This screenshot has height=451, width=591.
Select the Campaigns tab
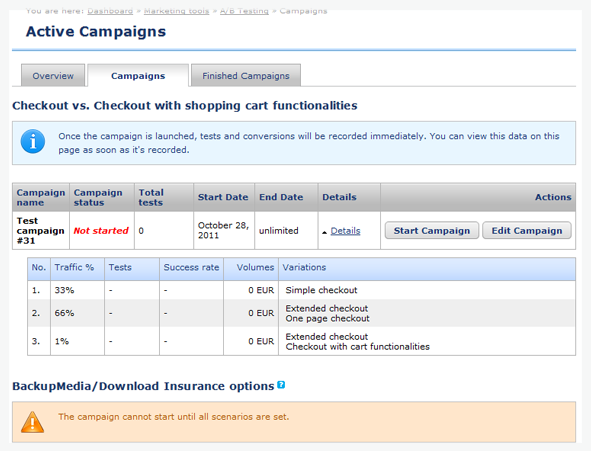[x=138, y=76]
